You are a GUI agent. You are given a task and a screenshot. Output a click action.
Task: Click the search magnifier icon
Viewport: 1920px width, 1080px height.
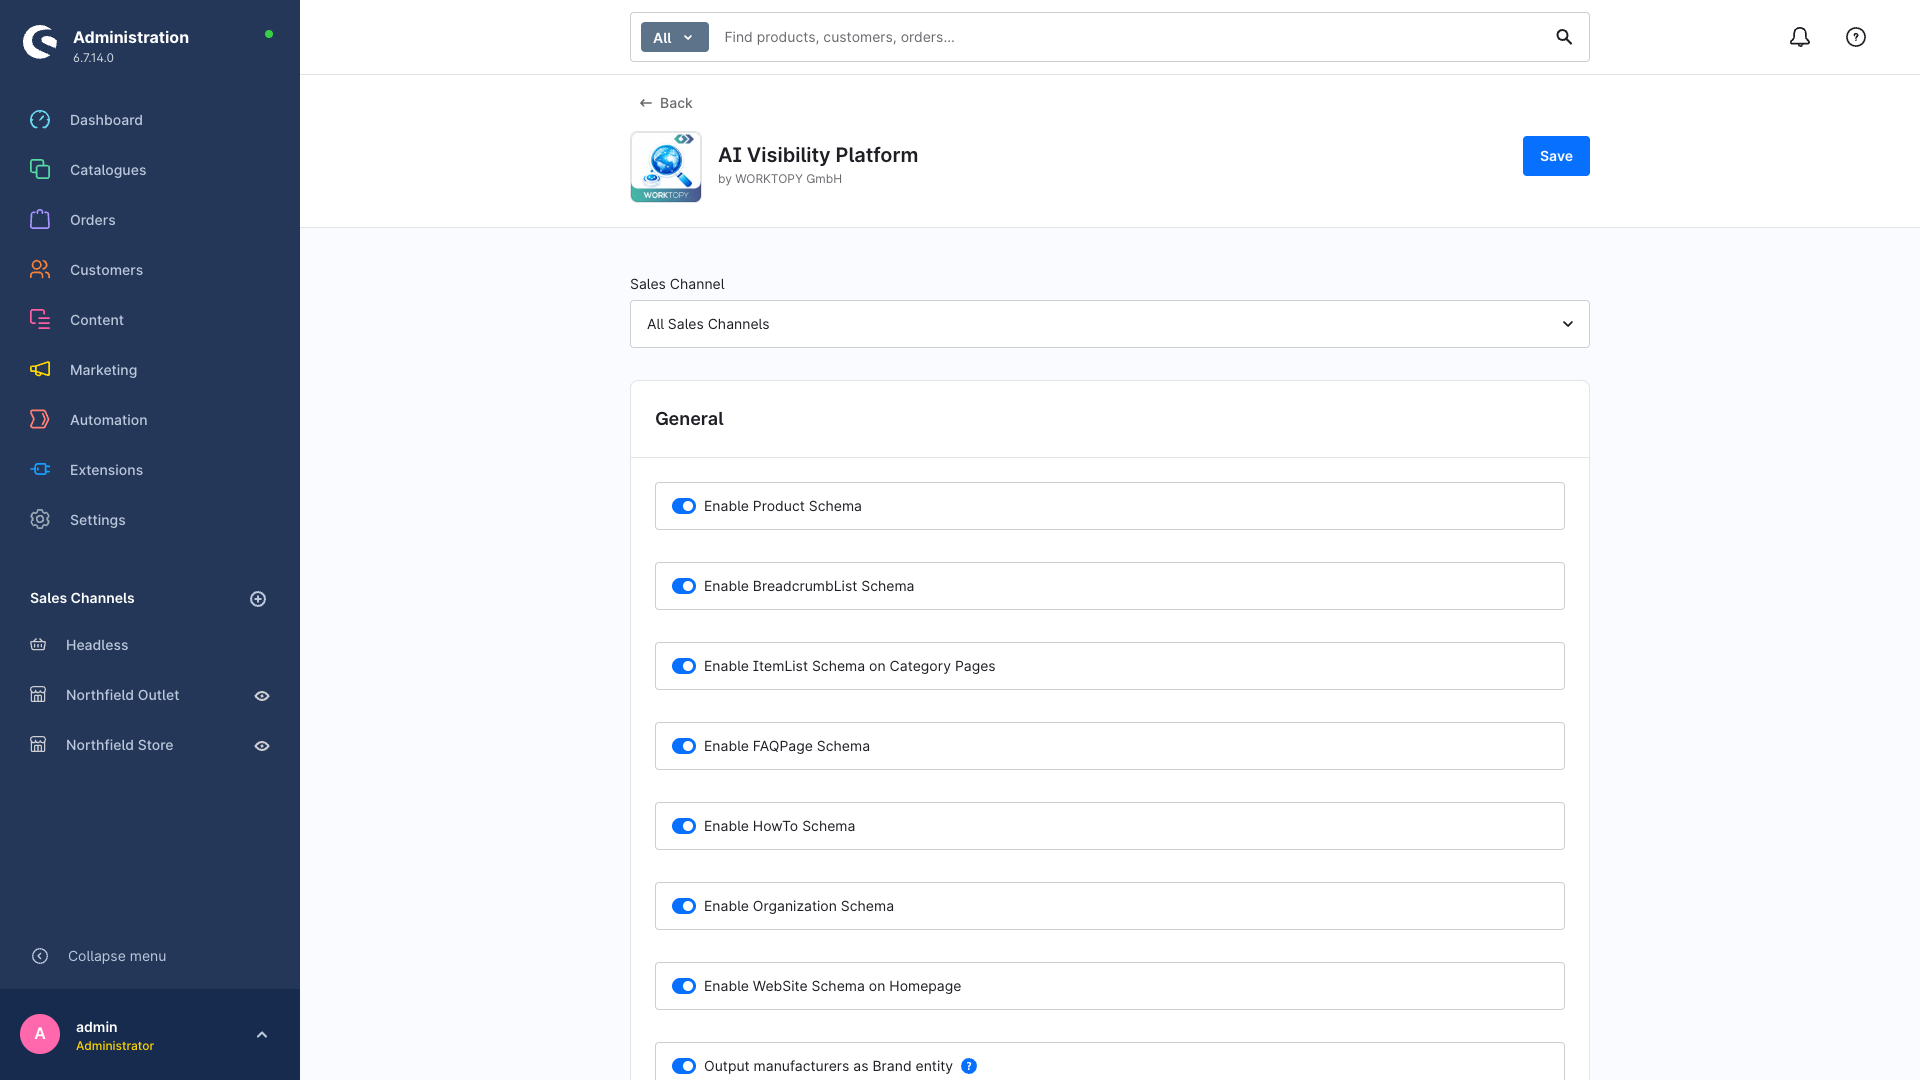coord(1564,37)
